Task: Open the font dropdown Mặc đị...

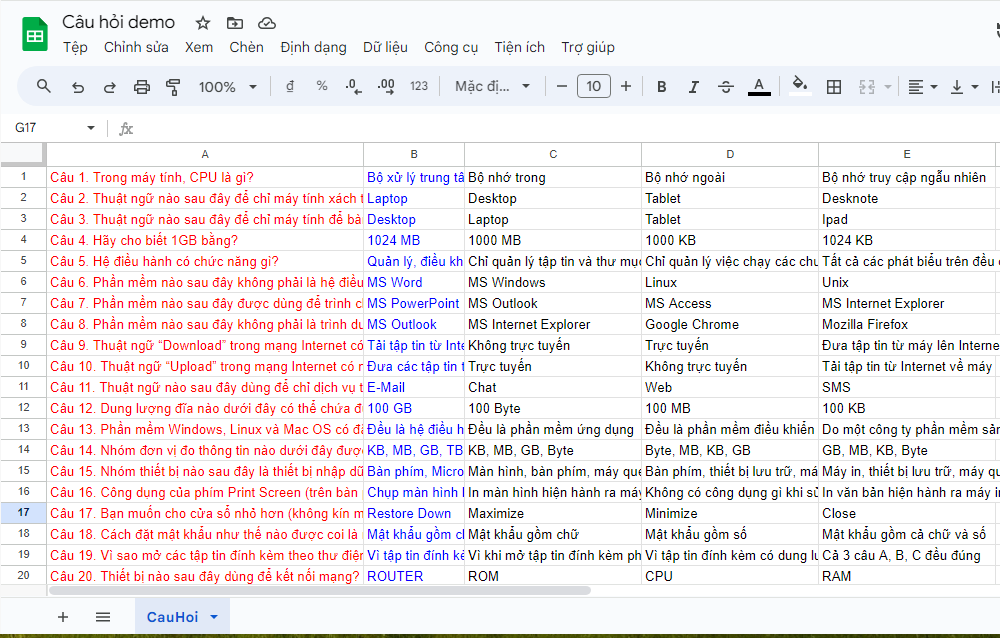Action: [x=492, y=86]
